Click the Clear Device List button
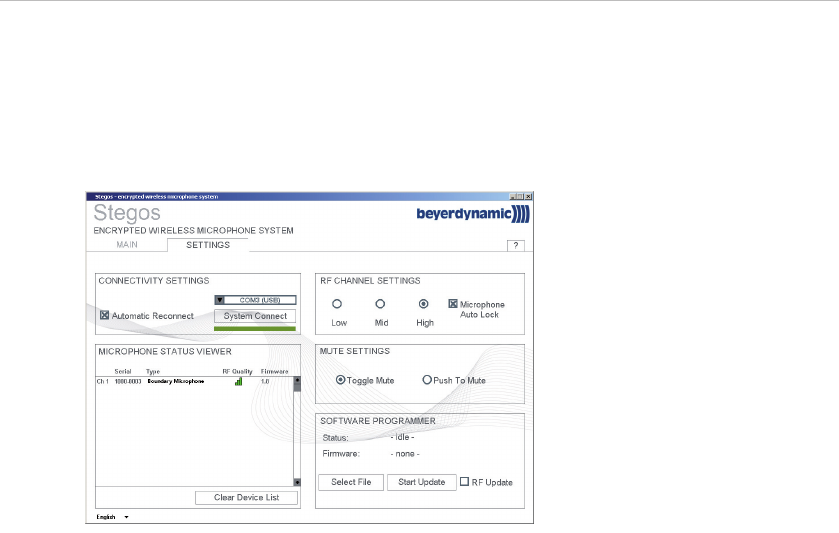The height and width of the screenshot is (533, 839). click(246, 498)
